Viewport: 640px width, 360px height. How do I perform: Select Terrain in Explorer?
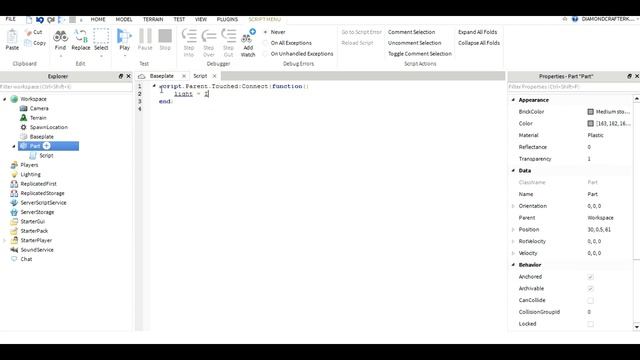pyautogui.click(x=38, y=118)
